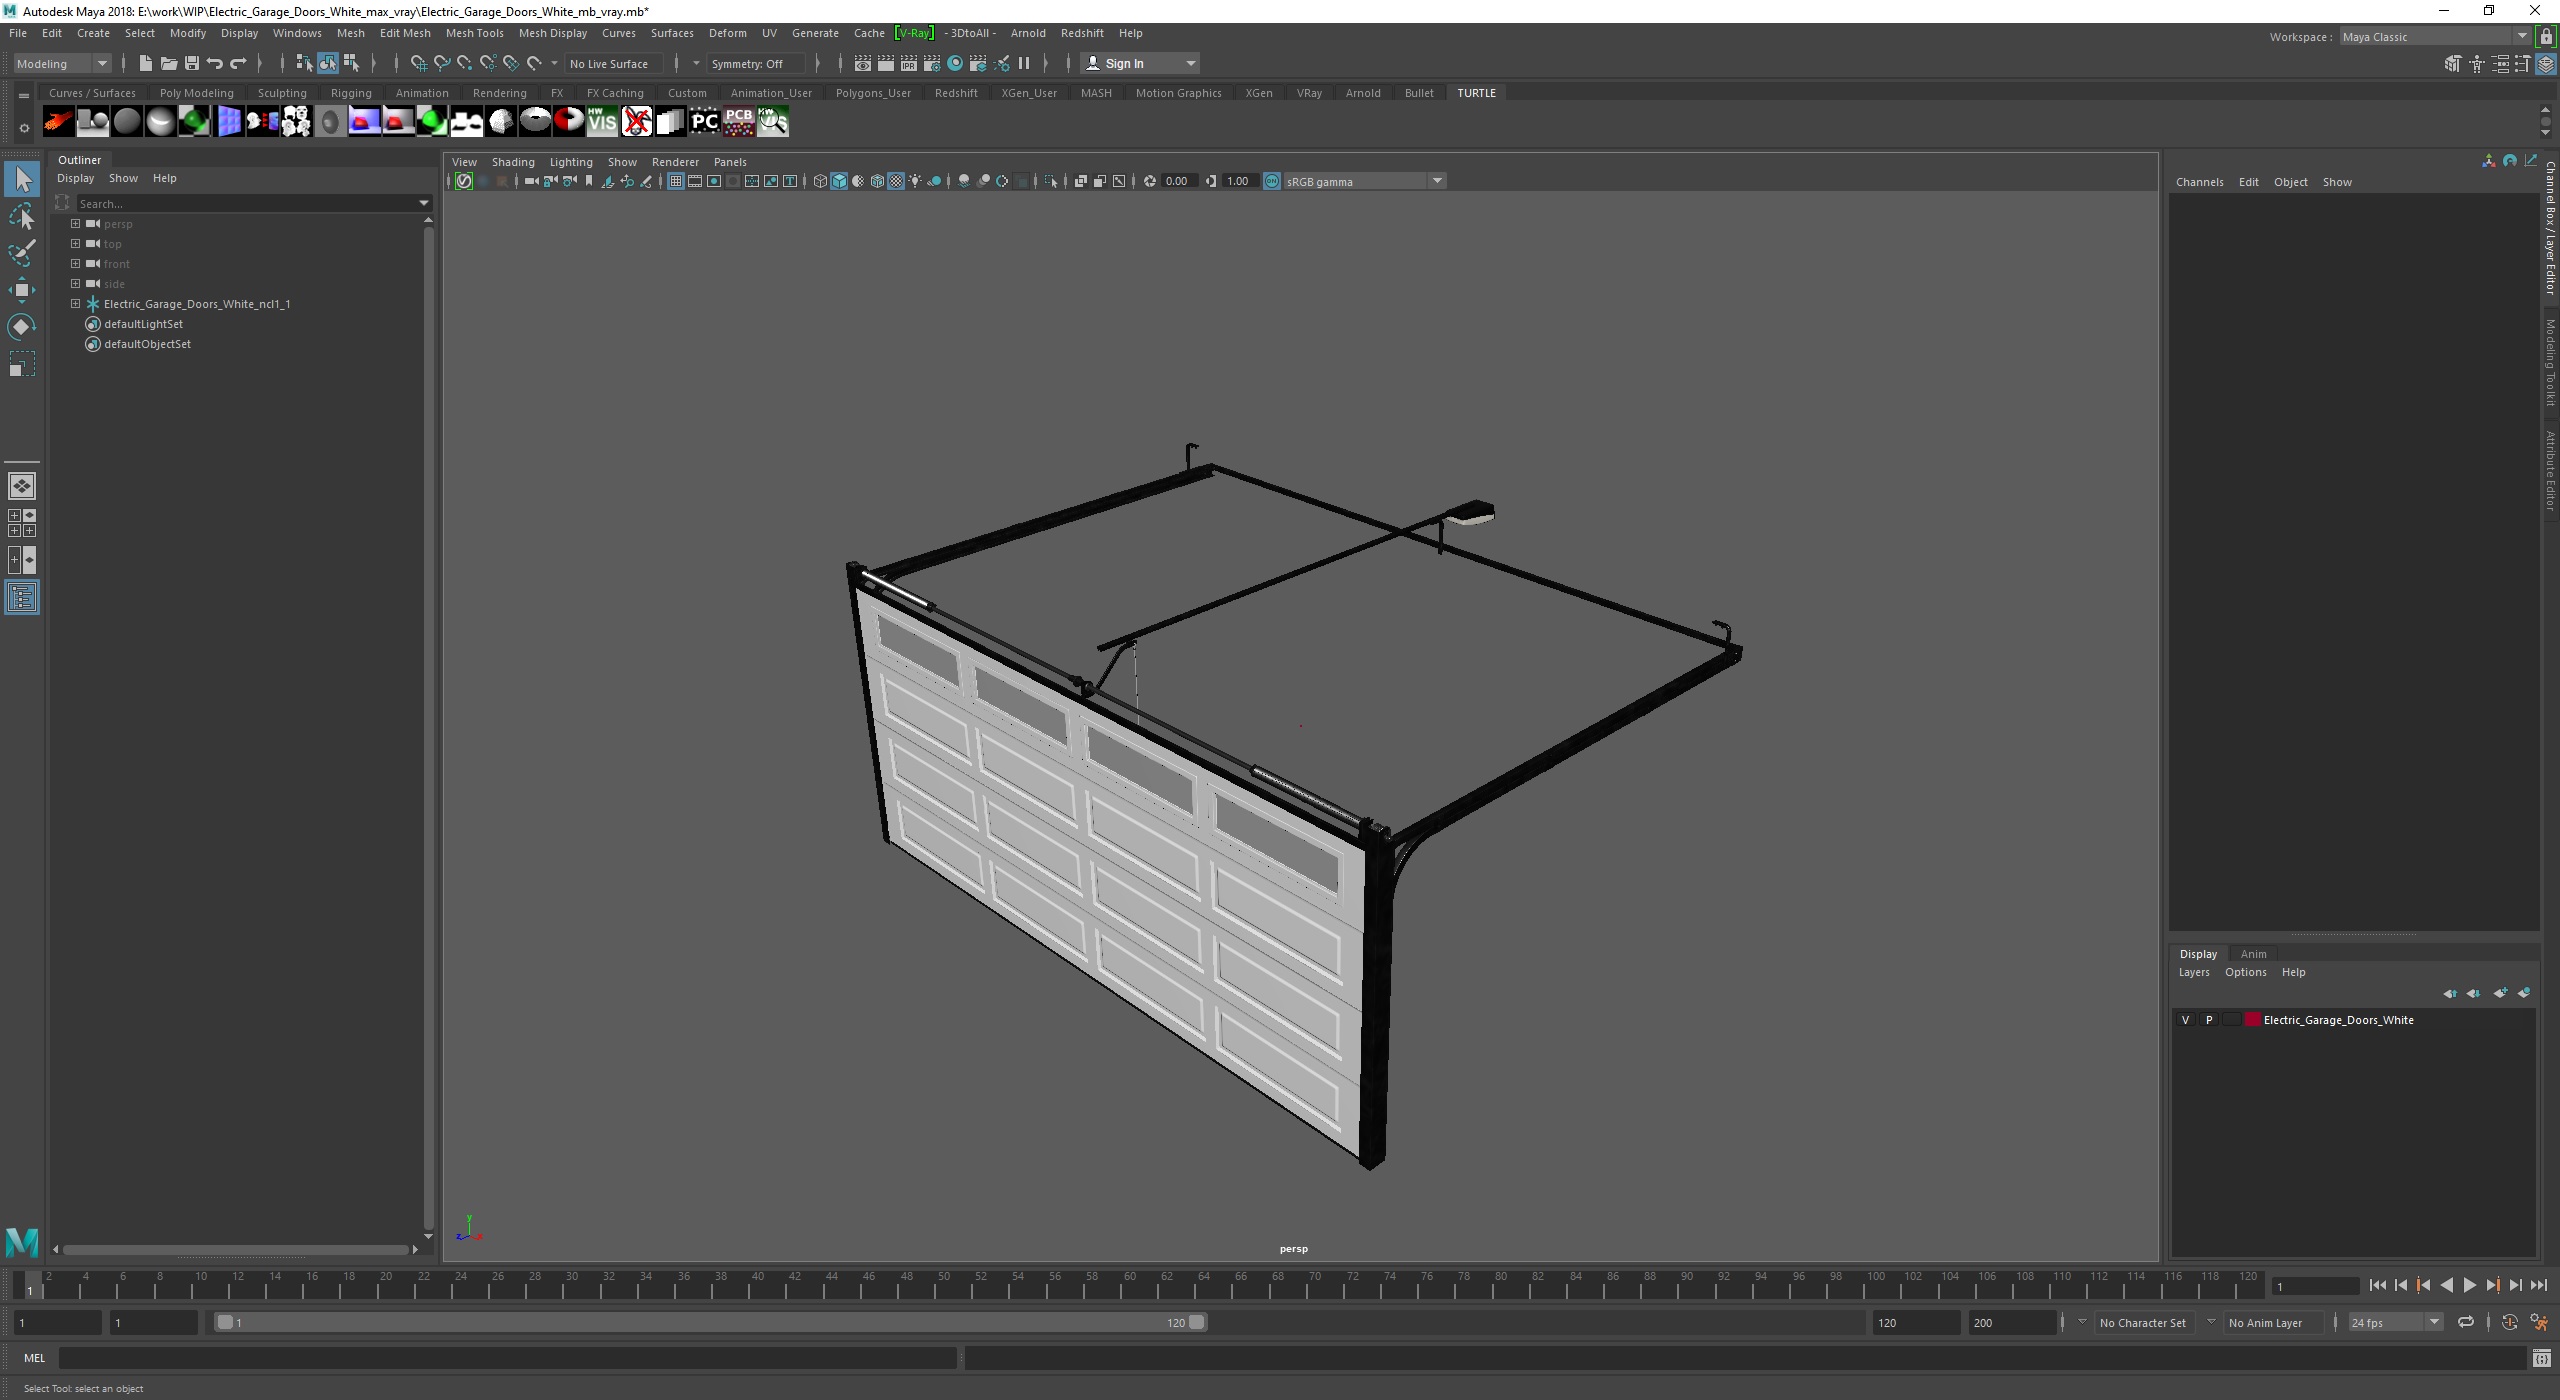
Task: Play the animation forward
Action: 2469,1286
